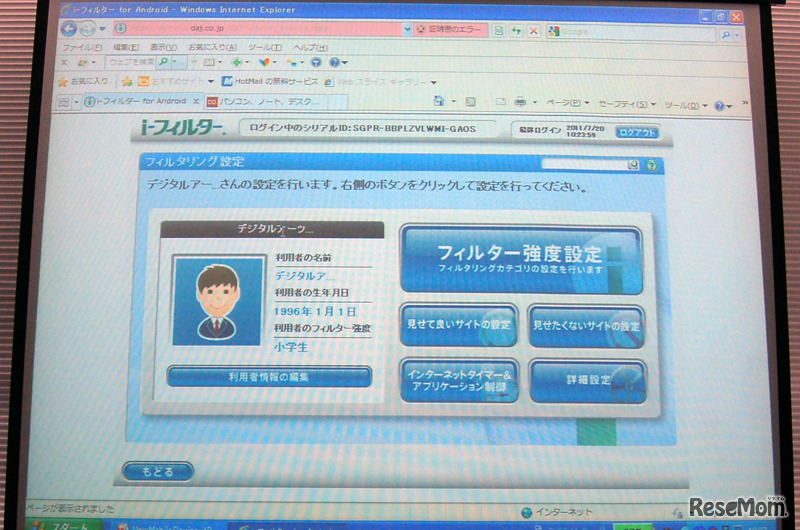Click the インターネットタイマー&アプリケーション制御 button
800x530 pixels.
click(x=460, y=381)
